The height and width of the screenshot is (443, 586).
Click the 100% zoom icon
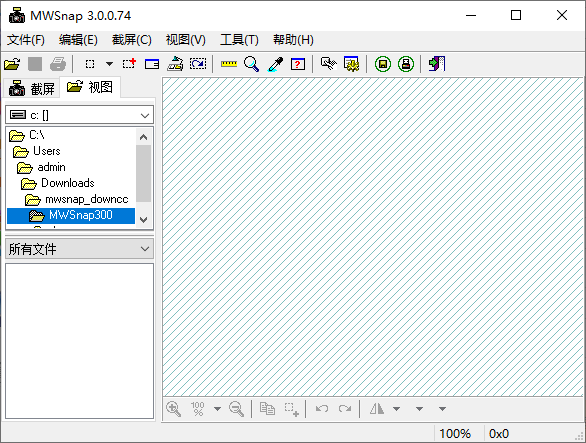coord(197,409)
